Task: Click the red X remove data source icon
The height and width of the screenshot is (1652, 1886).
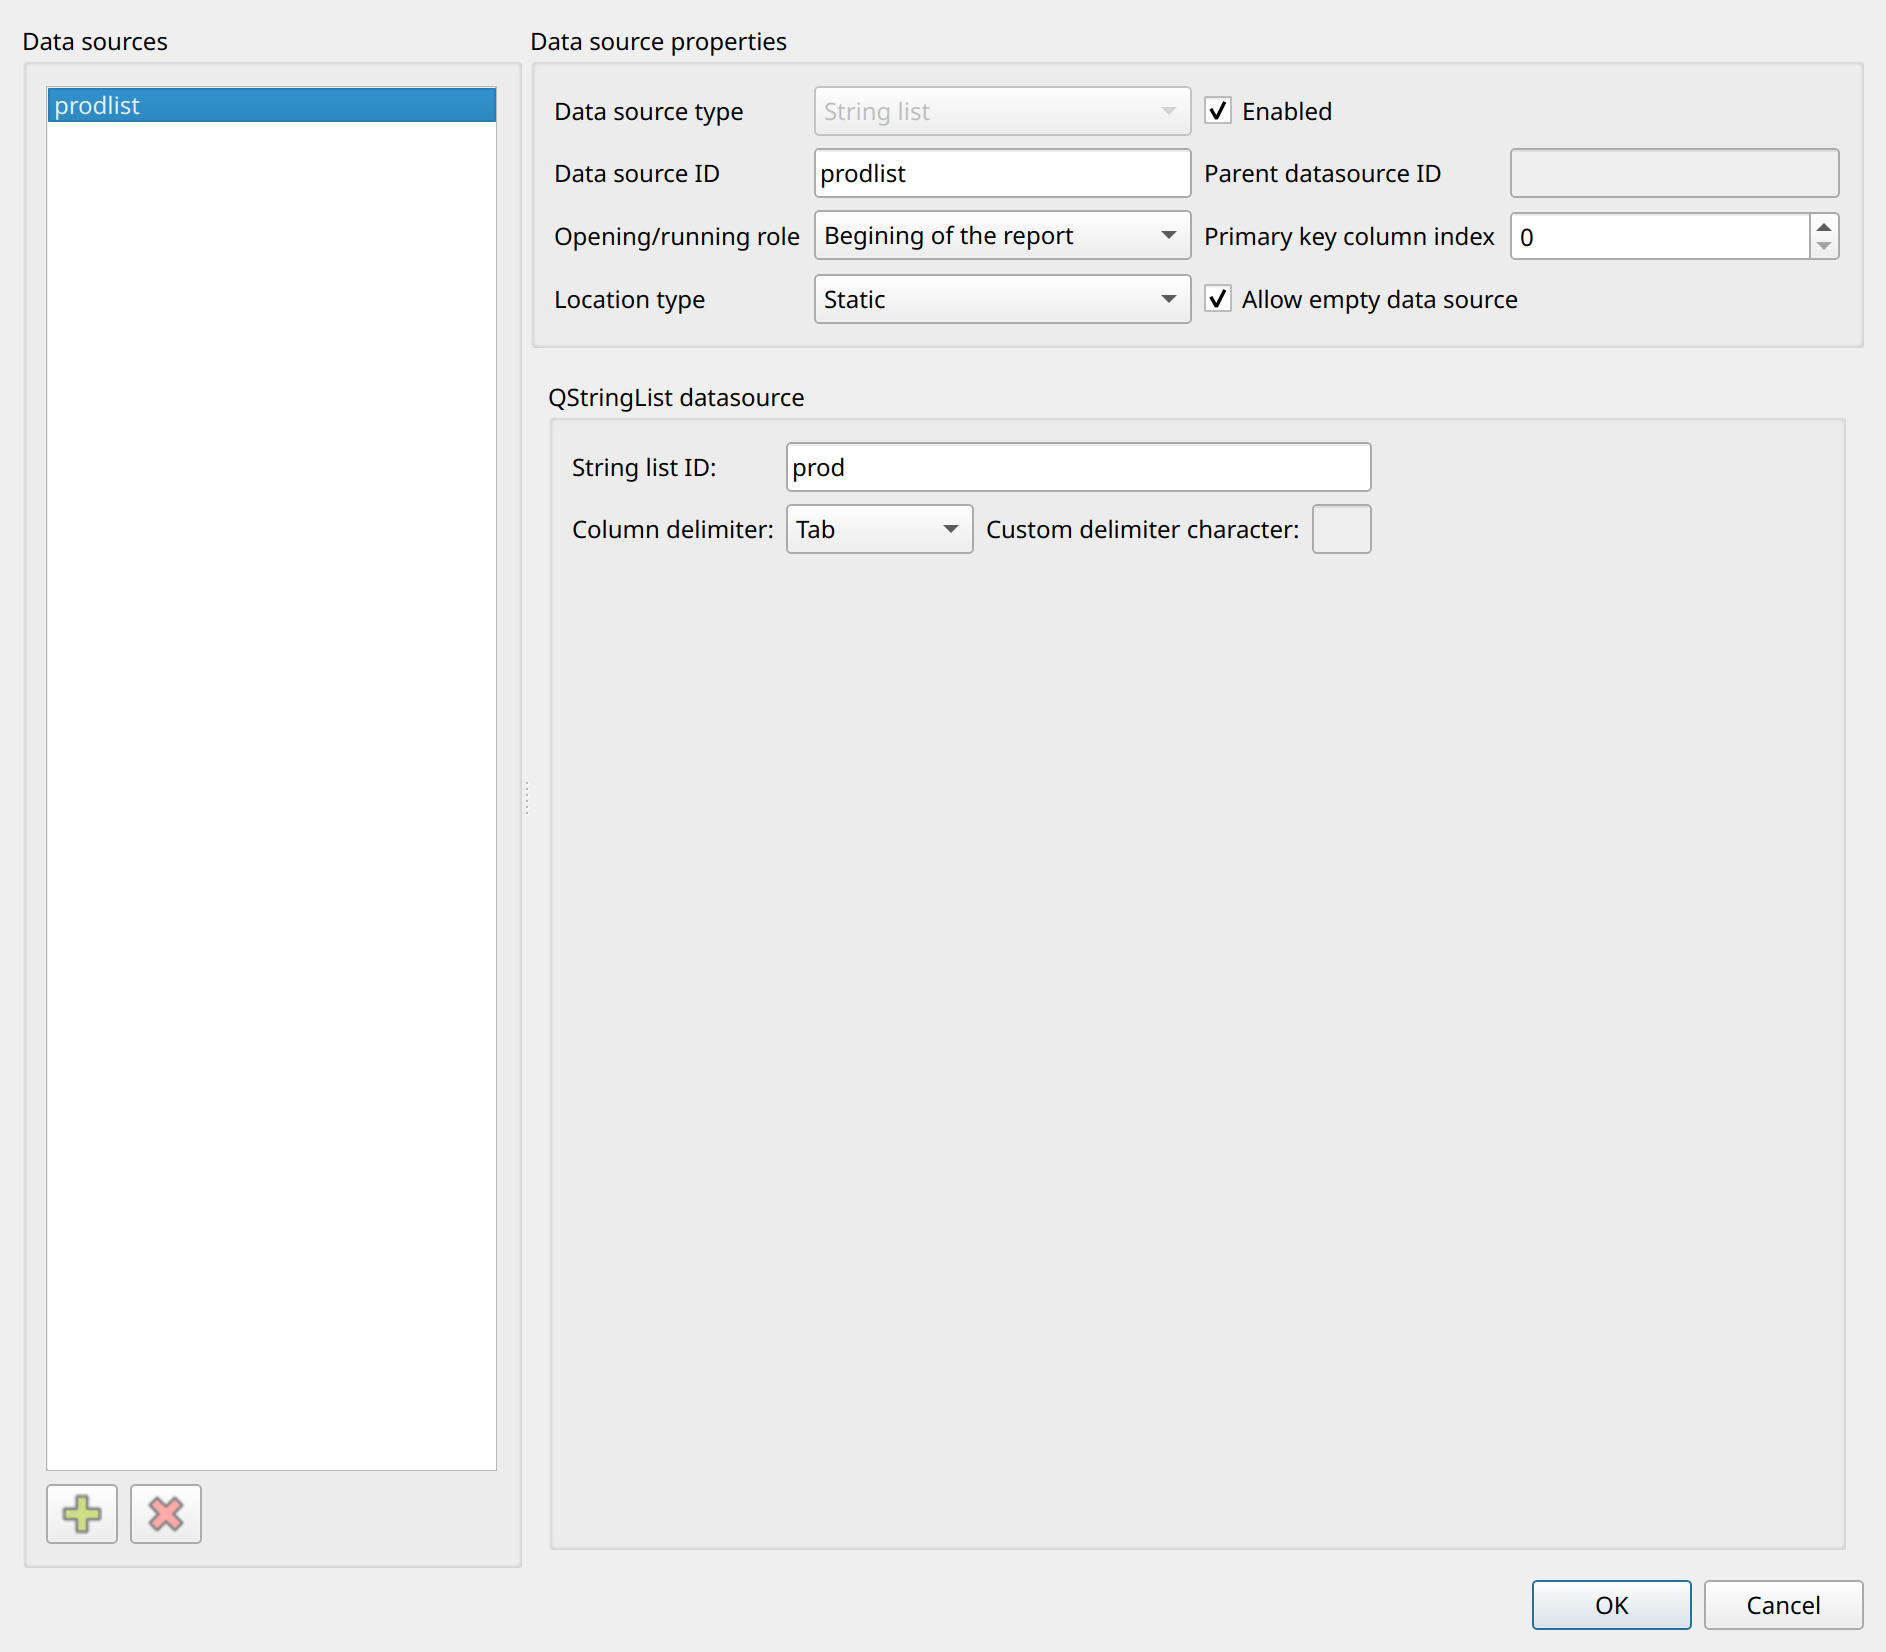Action: point(166,1514)
